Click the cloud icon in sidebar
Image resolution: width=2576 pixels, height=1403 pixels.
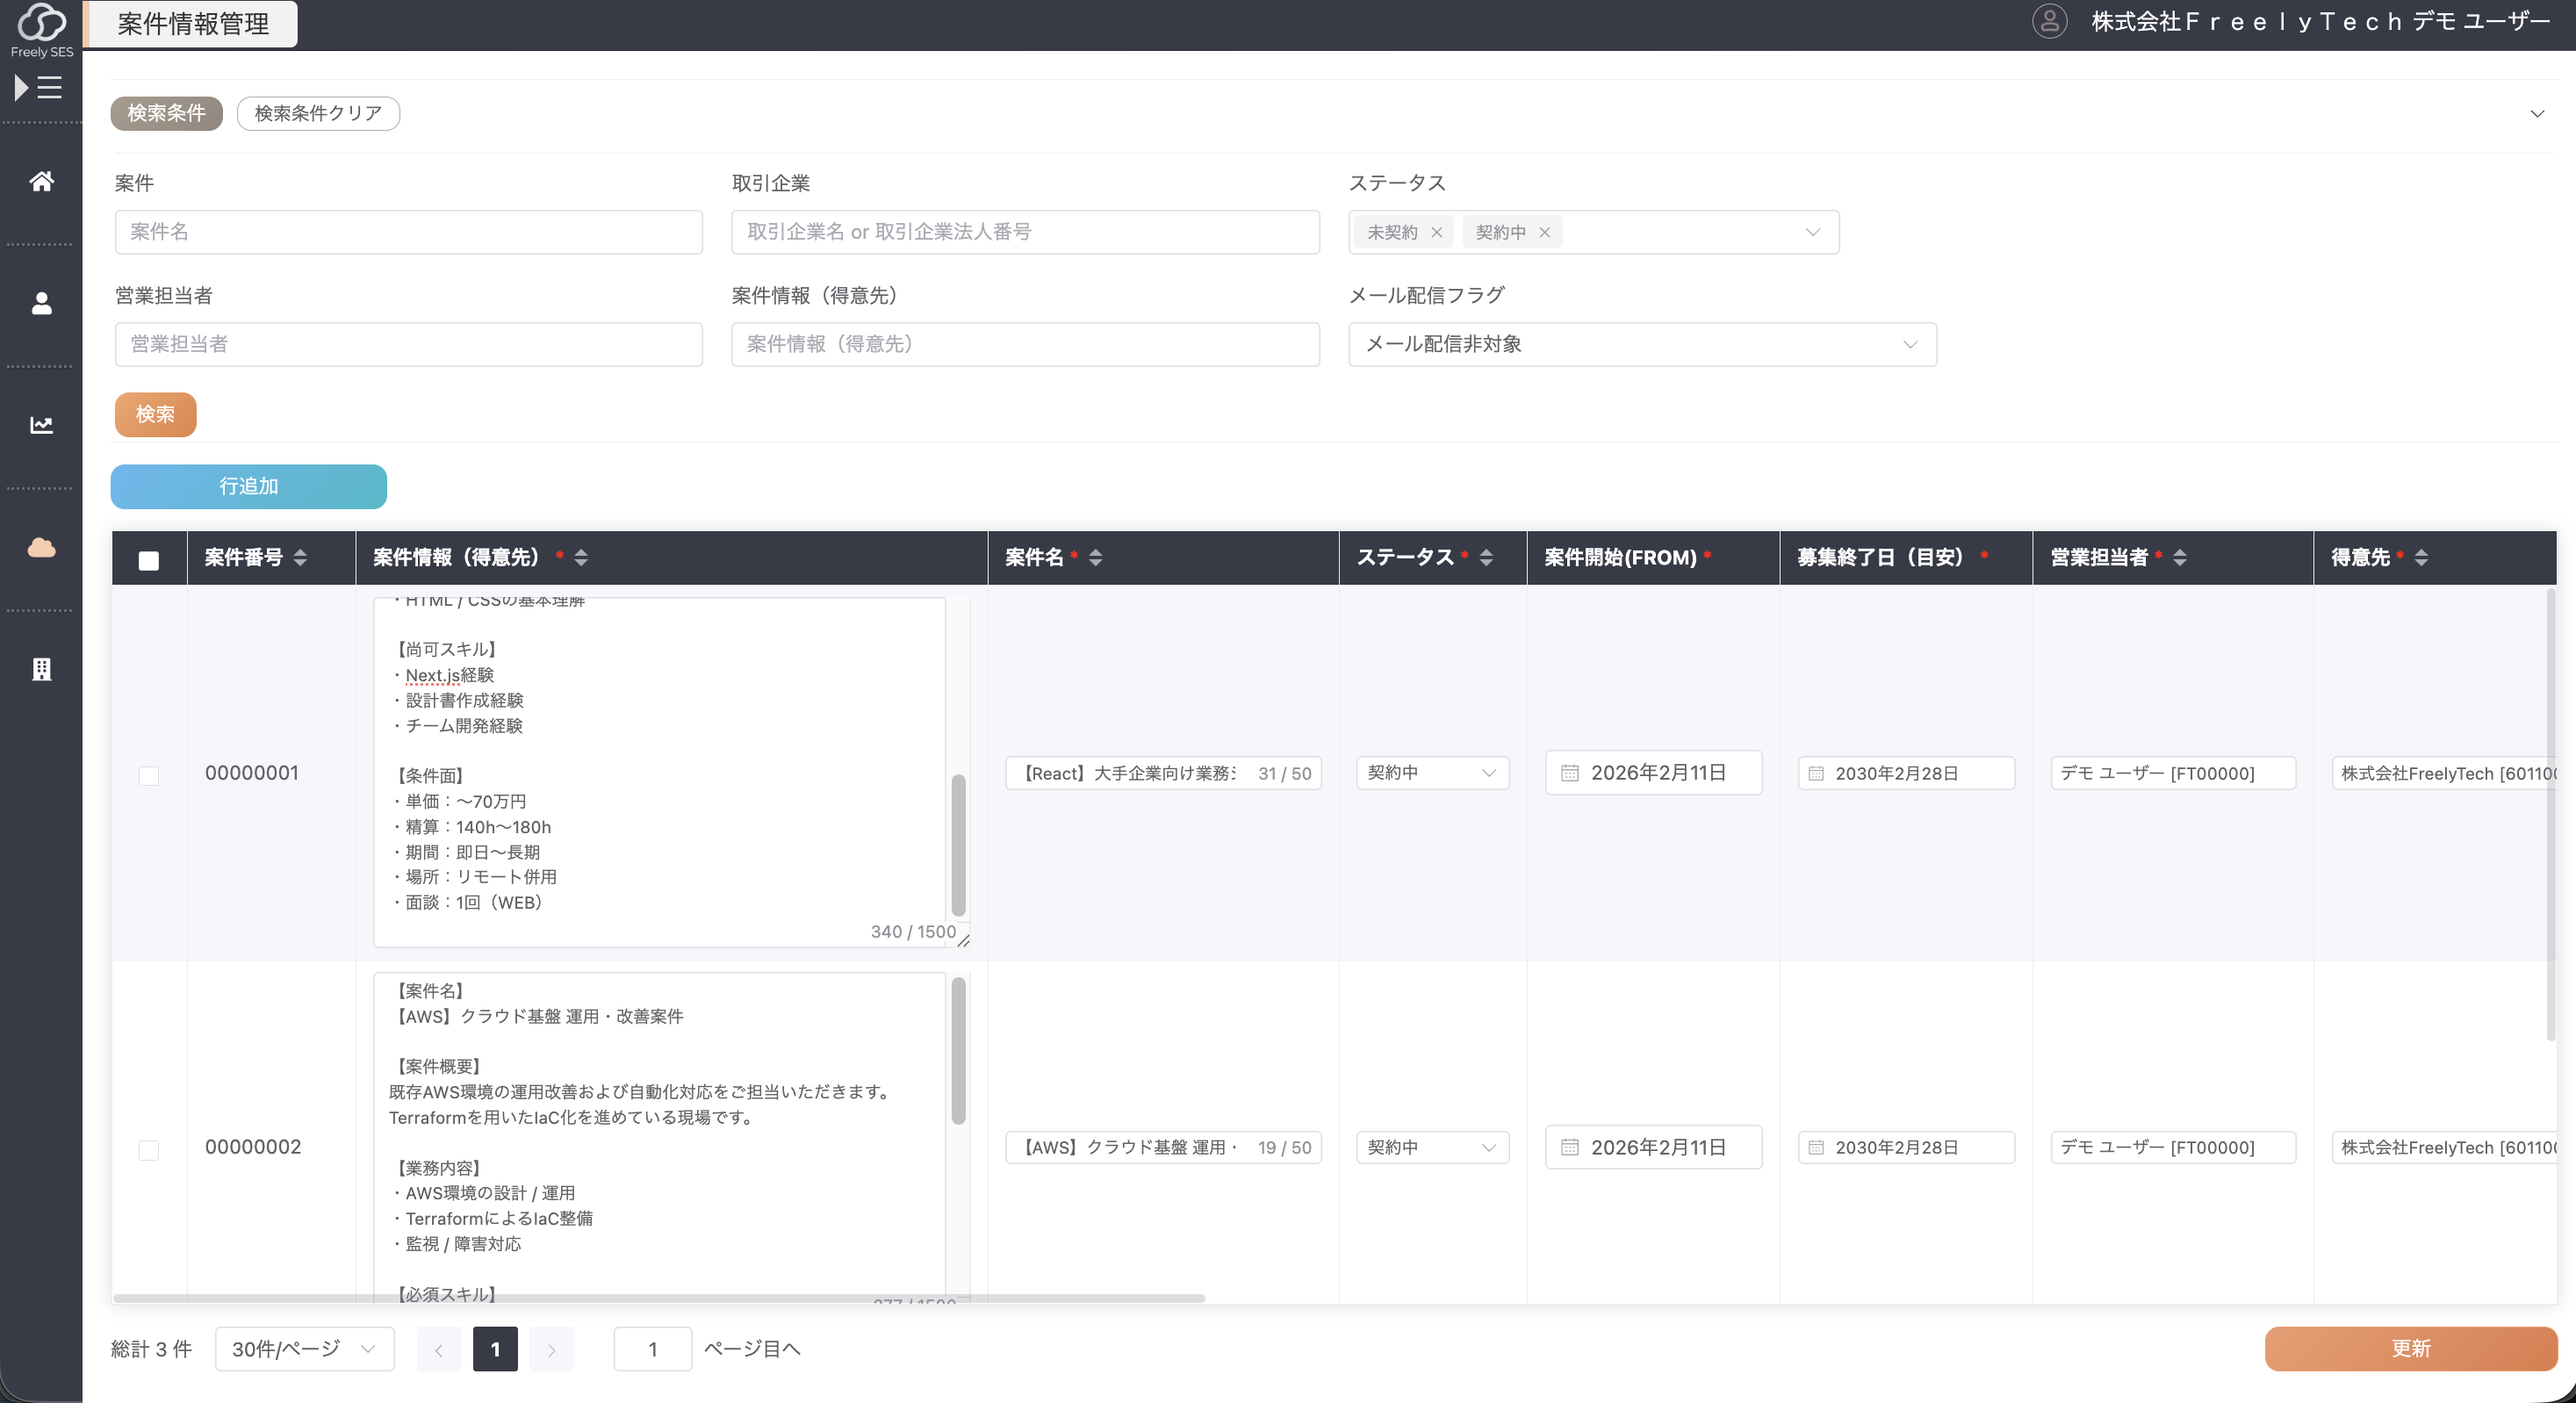tap(41, 547)
